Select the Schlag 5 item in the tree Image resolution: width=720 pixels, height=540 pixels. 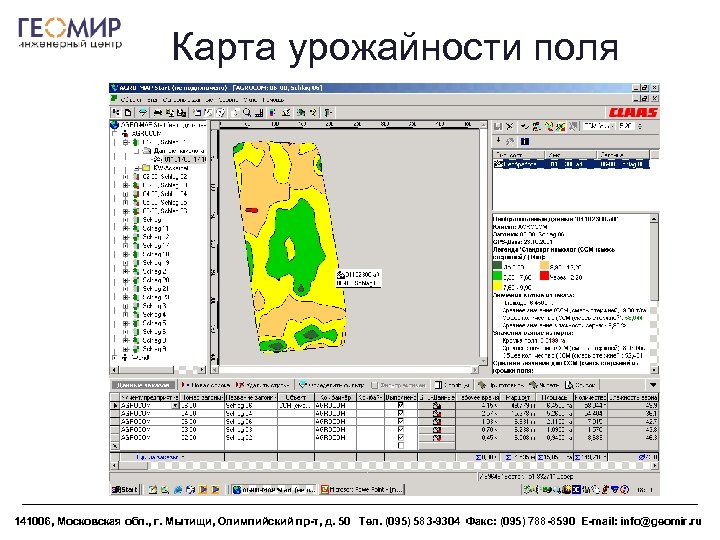pos(154,323)
